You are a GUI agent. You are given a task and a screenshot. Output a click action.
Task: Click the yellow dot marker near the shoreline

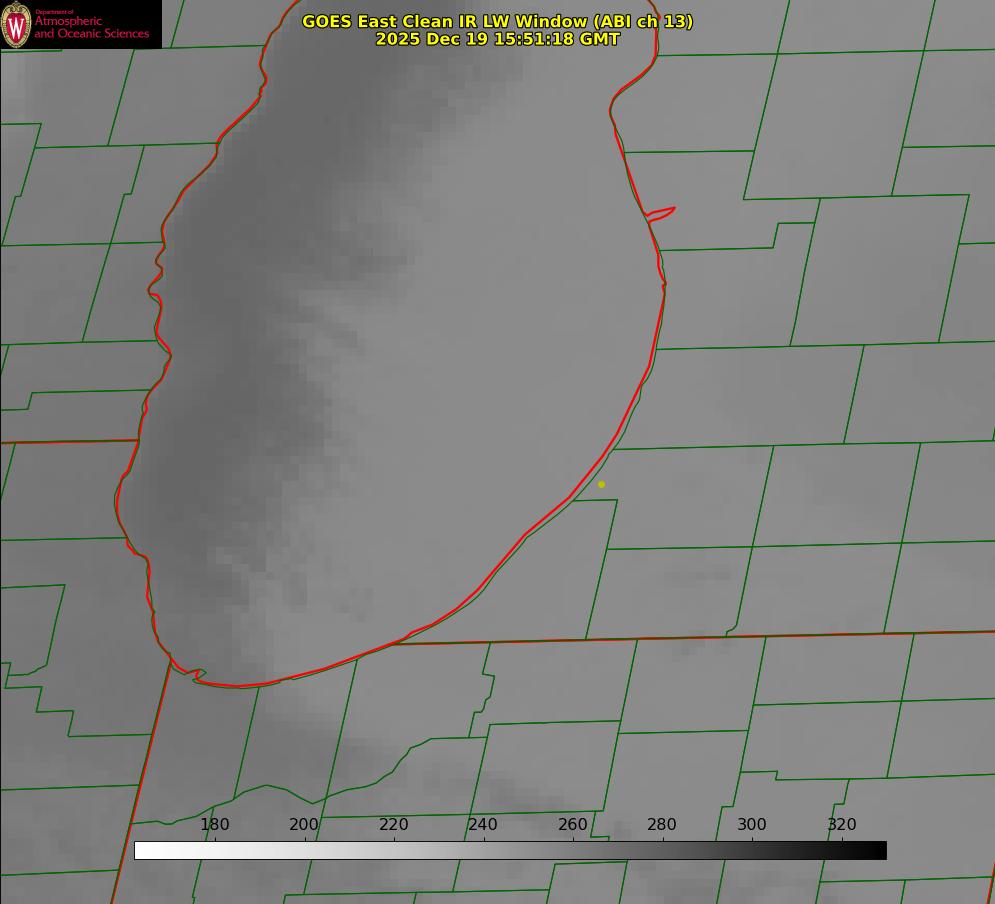pyautogui.click(x=601, y=484)
